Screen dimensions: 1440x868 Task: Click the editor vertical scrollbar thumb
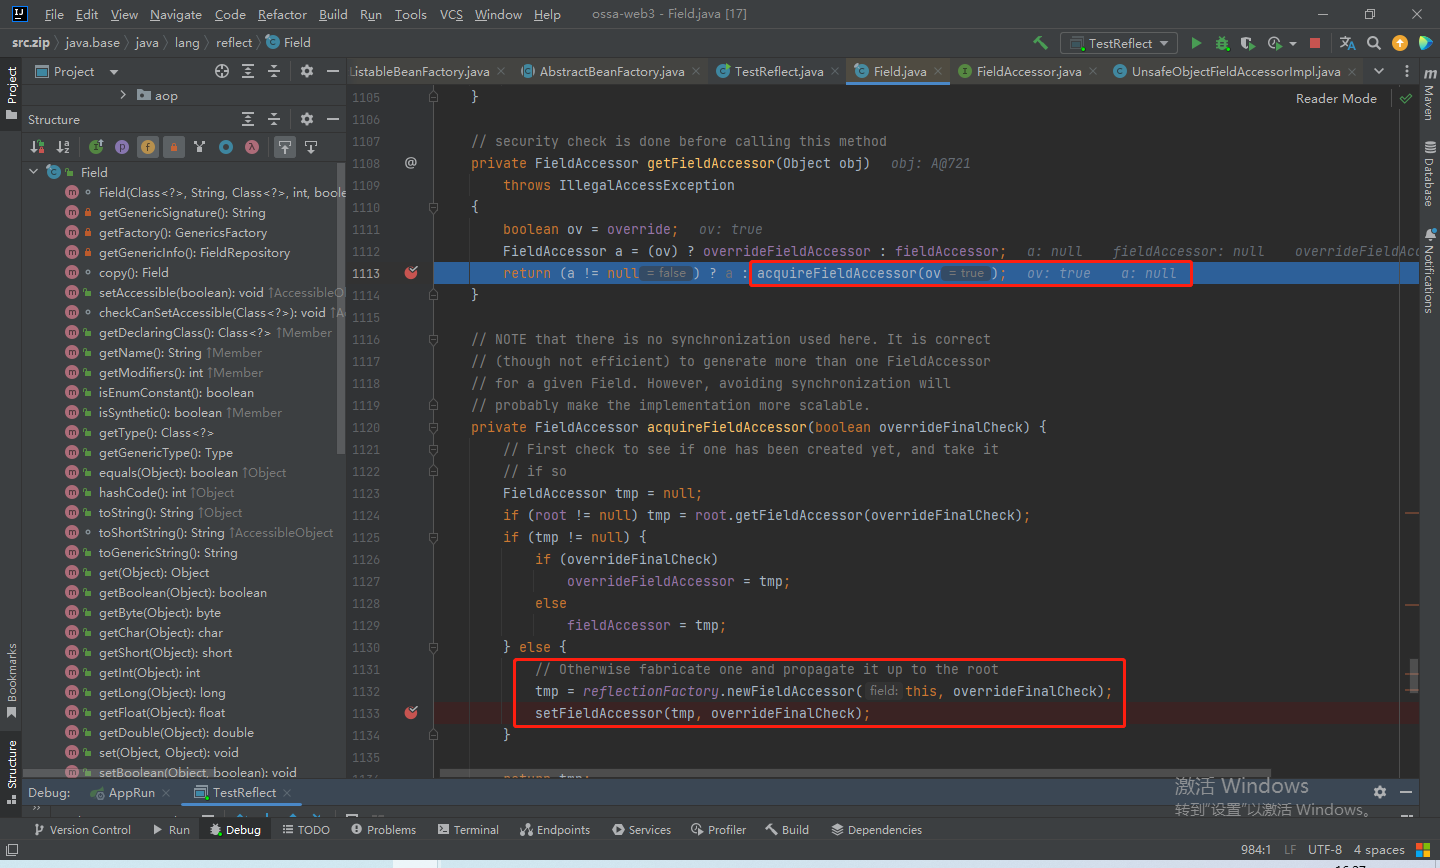click(1413, 675)
